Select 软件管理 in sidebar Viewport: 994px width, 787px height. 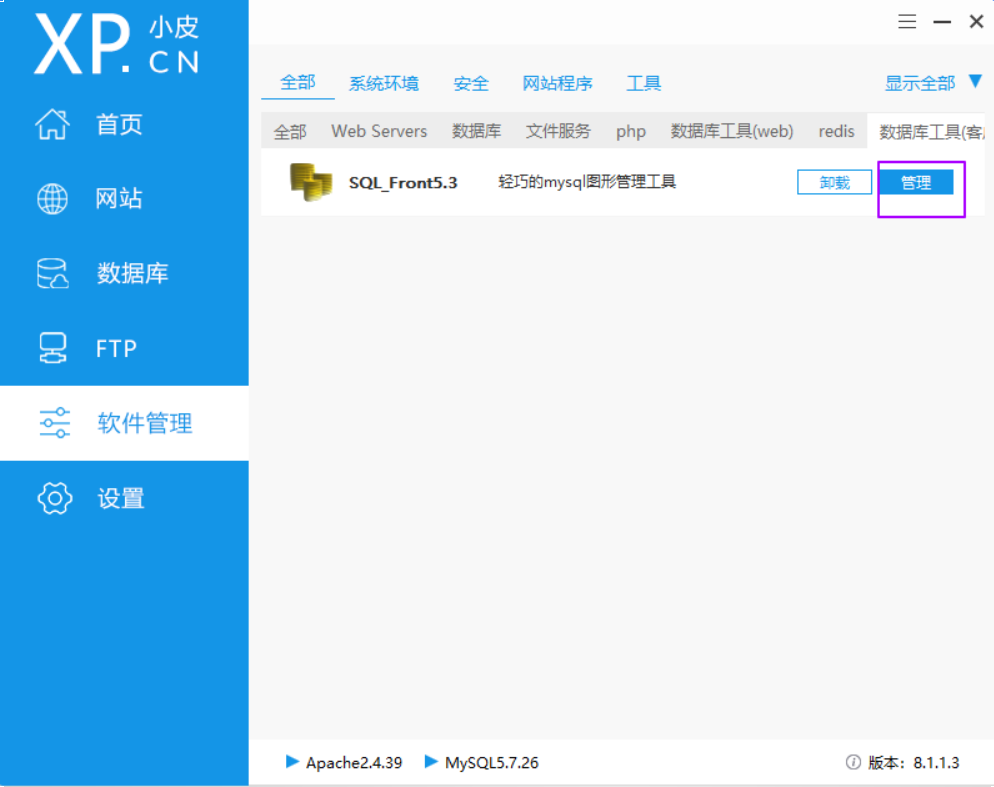145,423
